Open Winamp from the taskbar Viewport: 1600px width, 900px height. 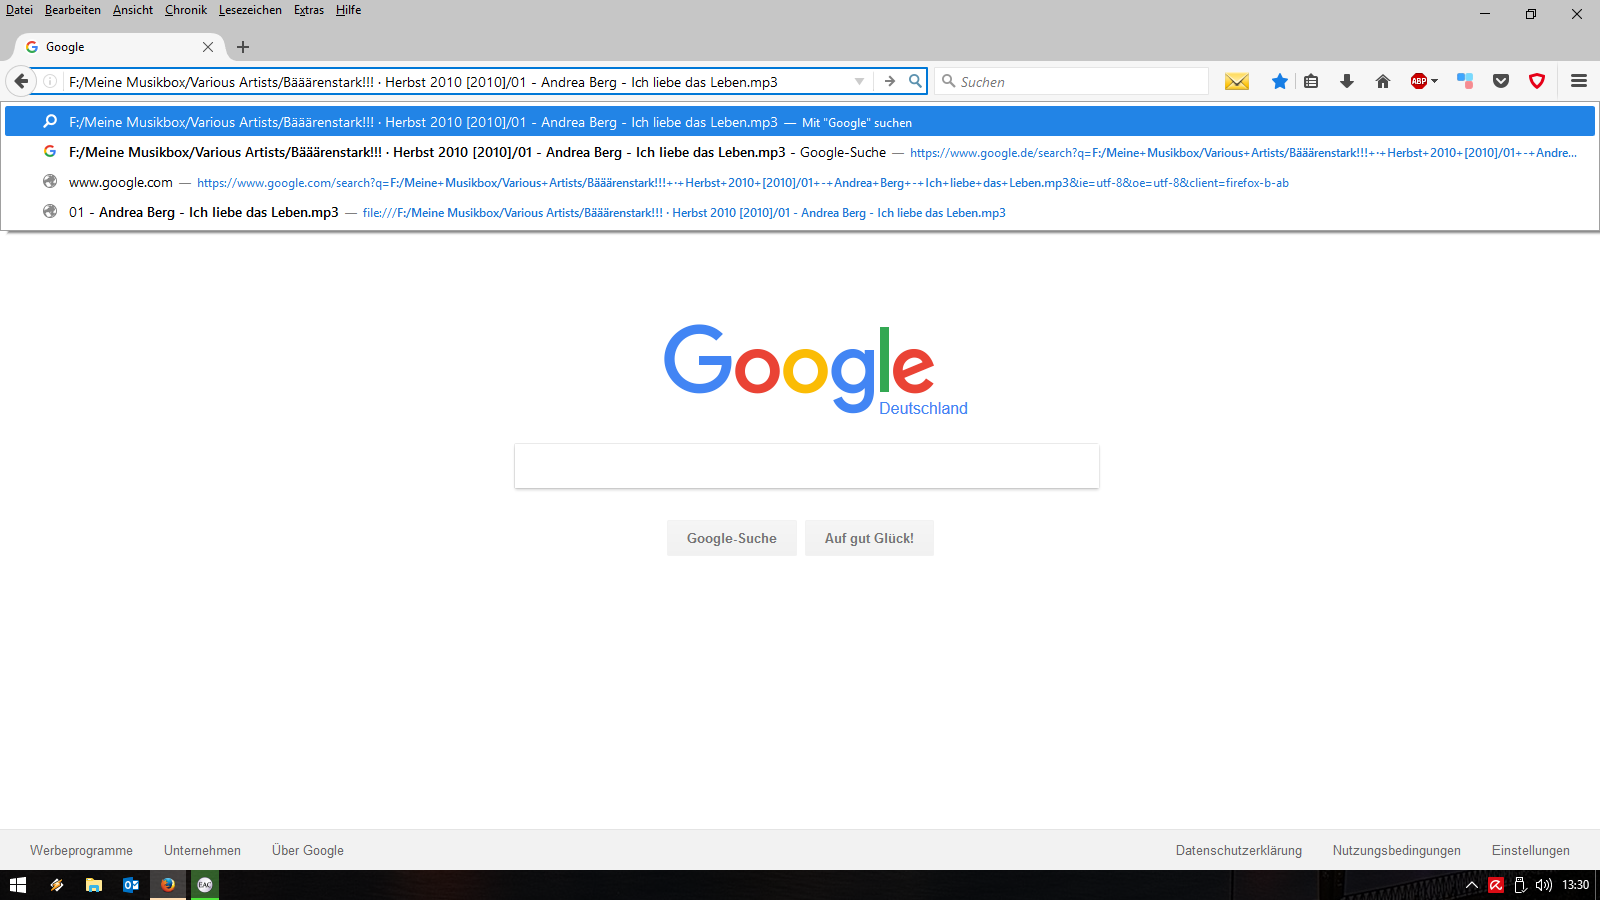tap(56, 885)
